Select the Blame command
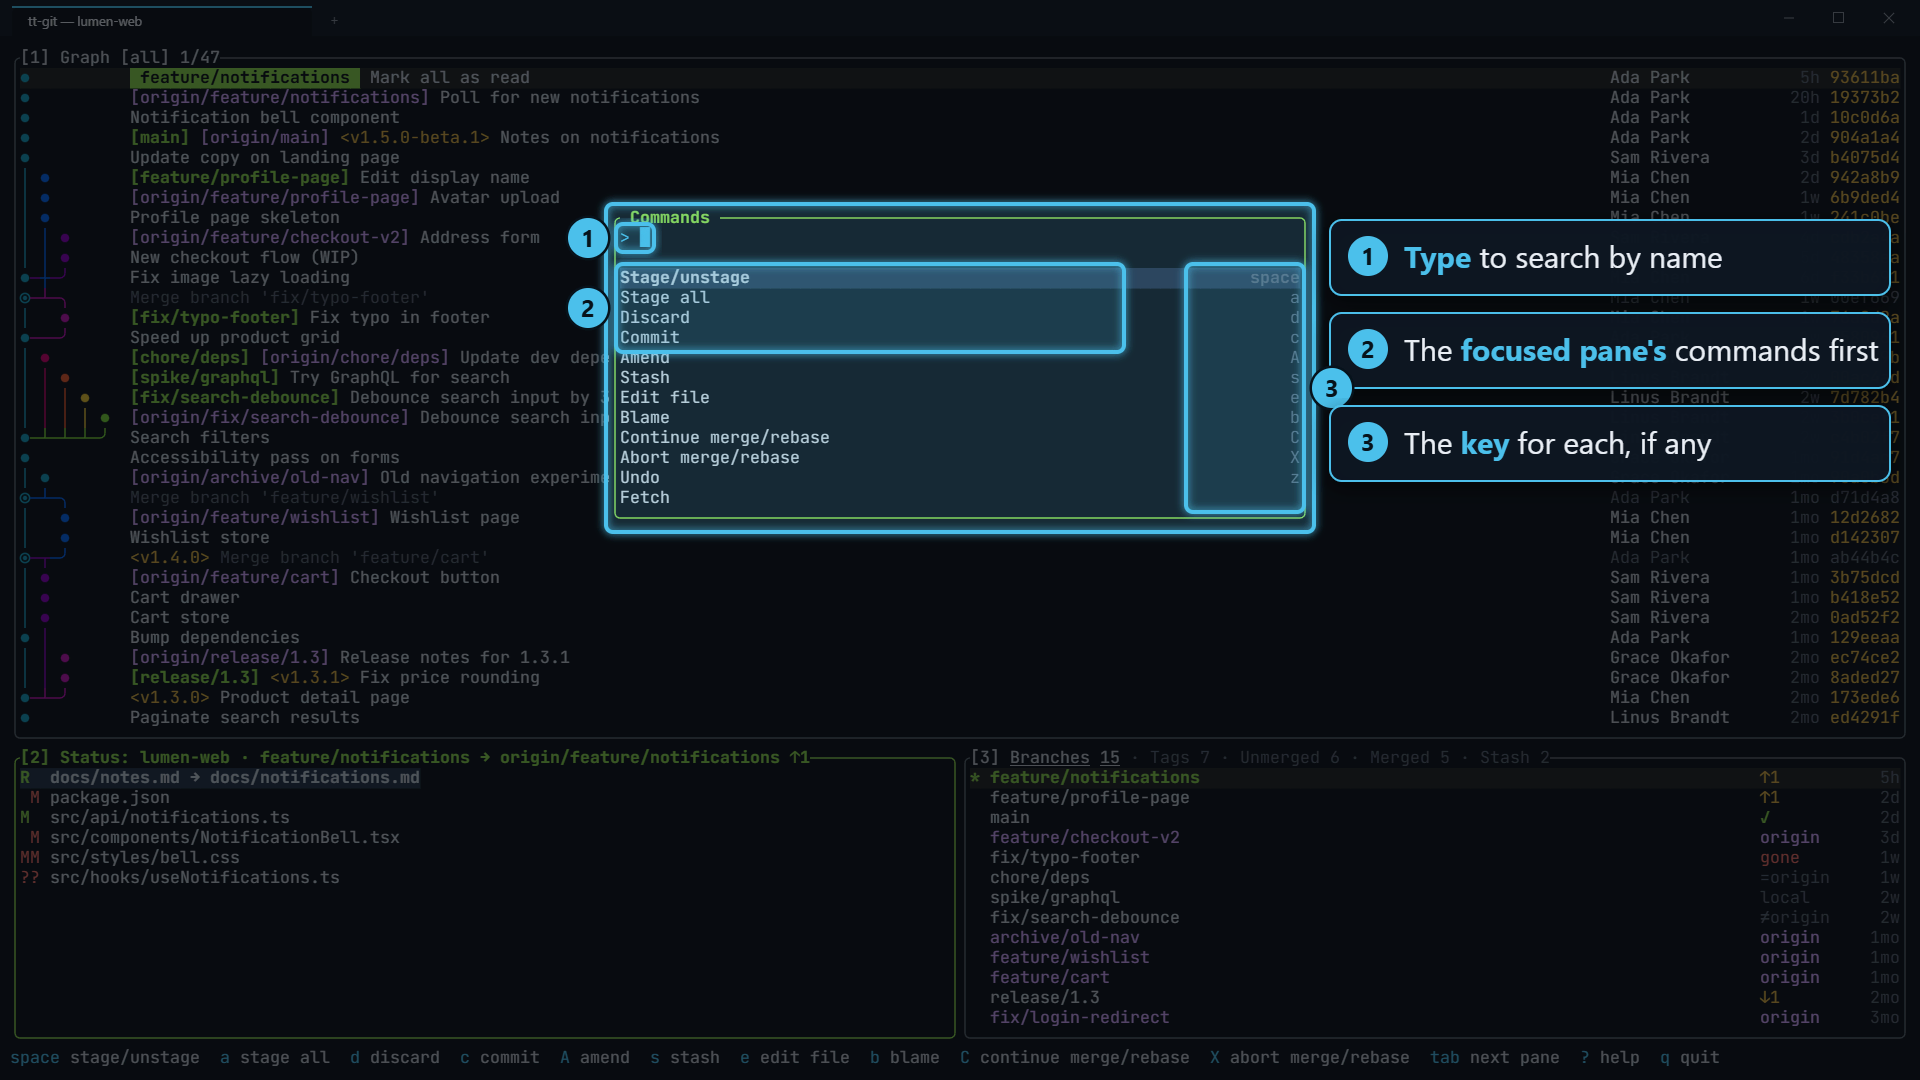Screen dimensions: 1920x1080 click(960, 418)
